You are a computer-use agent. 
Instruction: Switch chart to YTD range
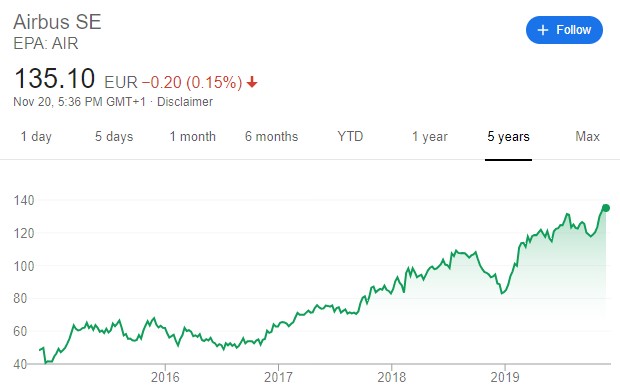[350, 136]
